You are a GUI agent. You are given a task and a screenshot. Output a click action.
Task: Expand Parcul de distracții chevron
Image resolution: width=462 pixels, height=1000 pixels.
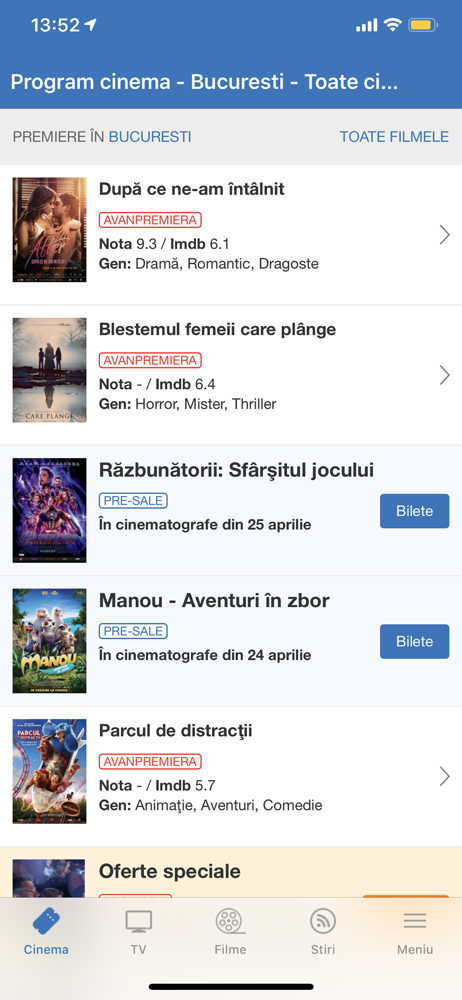[x=445, y=776]
